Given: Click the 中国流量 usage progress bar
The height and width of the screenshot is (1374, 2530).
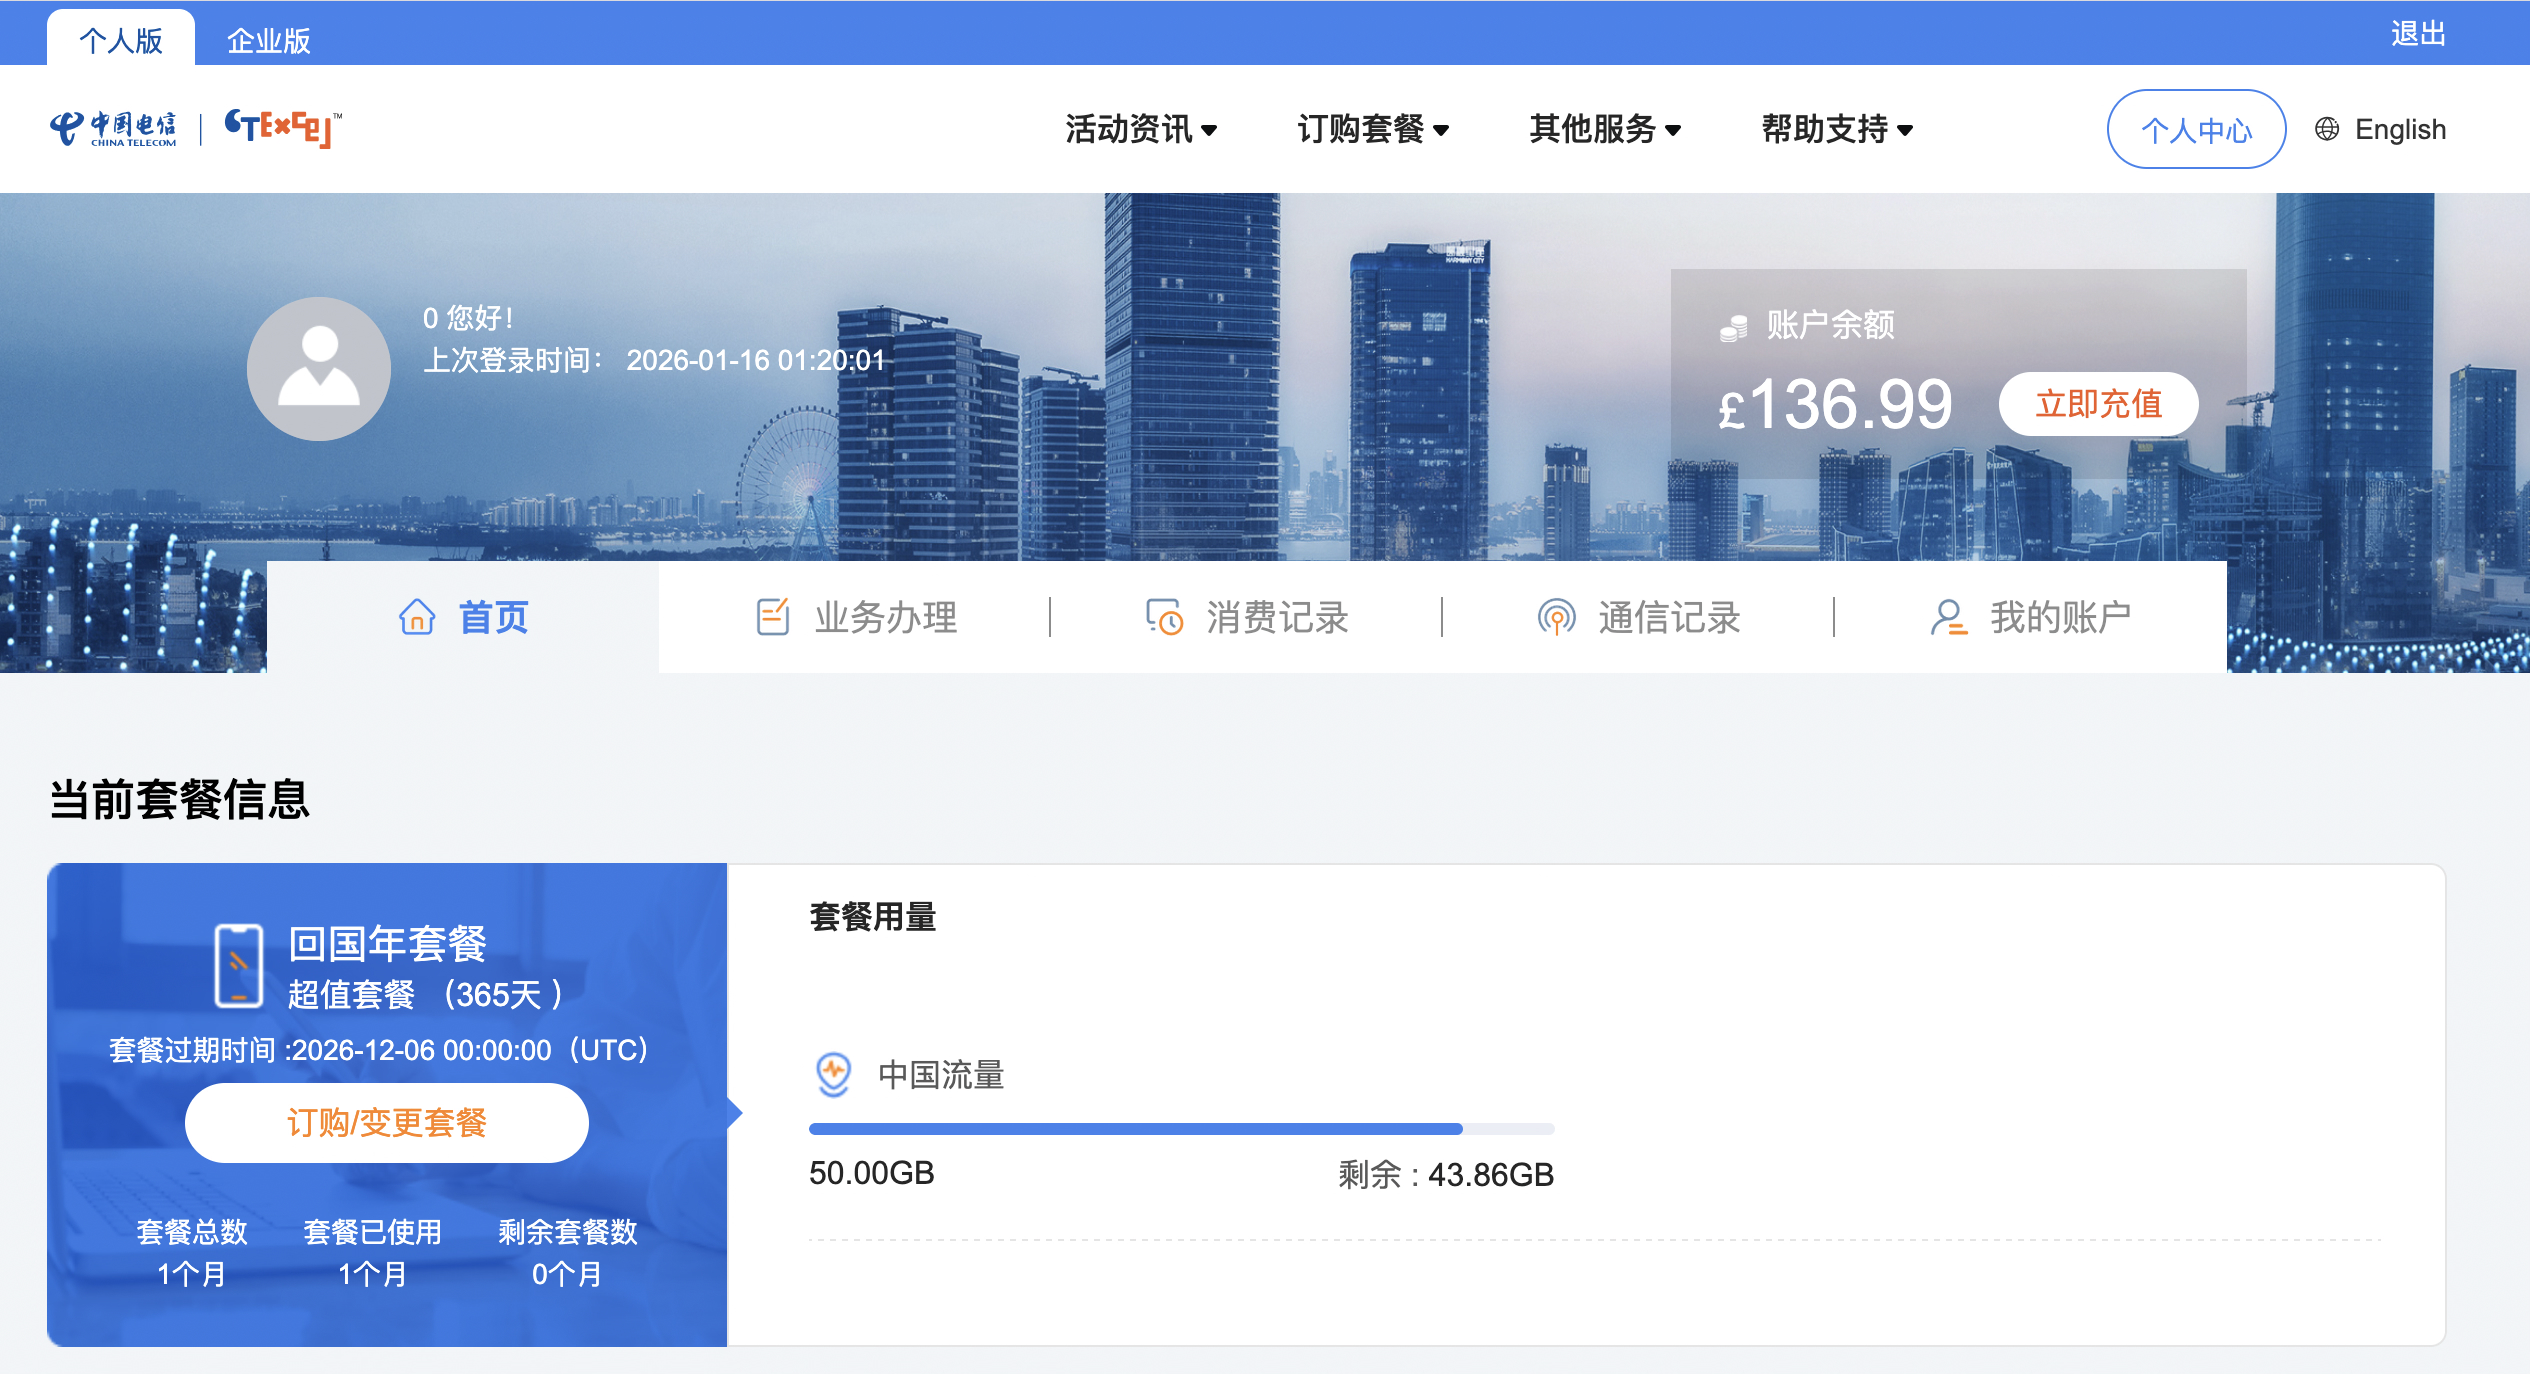Looking at the screenshot, I should click(1180, 1129).
